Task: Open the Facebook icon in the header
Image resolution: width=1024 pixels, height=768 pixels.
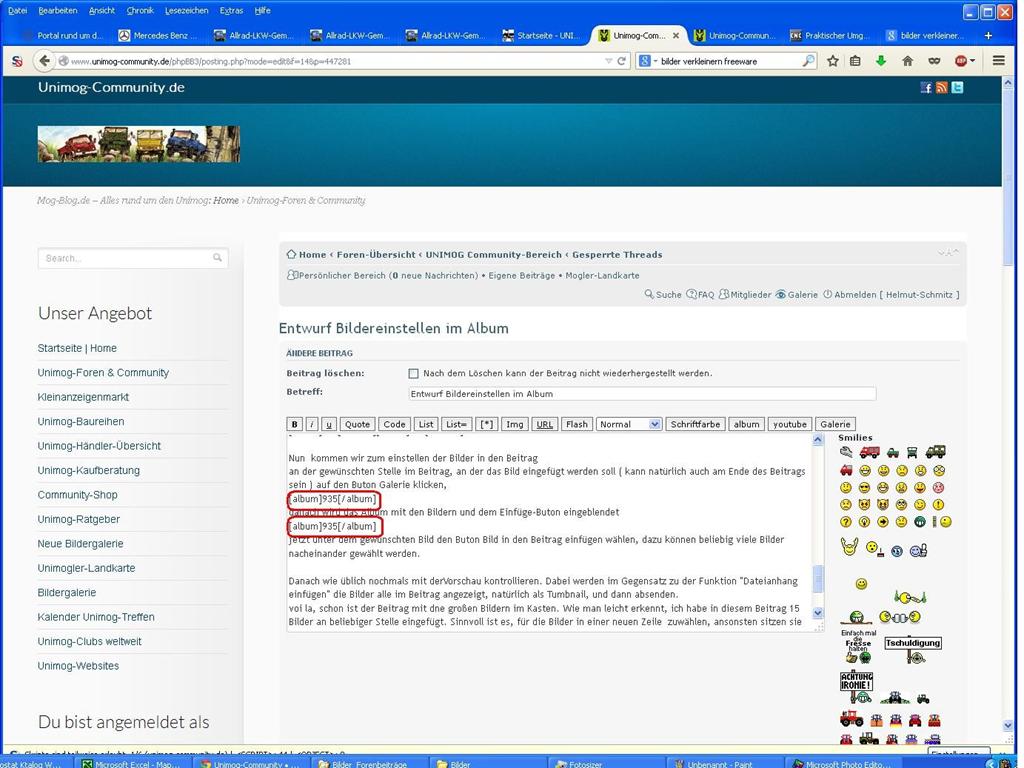Action: tap(926, 88)
